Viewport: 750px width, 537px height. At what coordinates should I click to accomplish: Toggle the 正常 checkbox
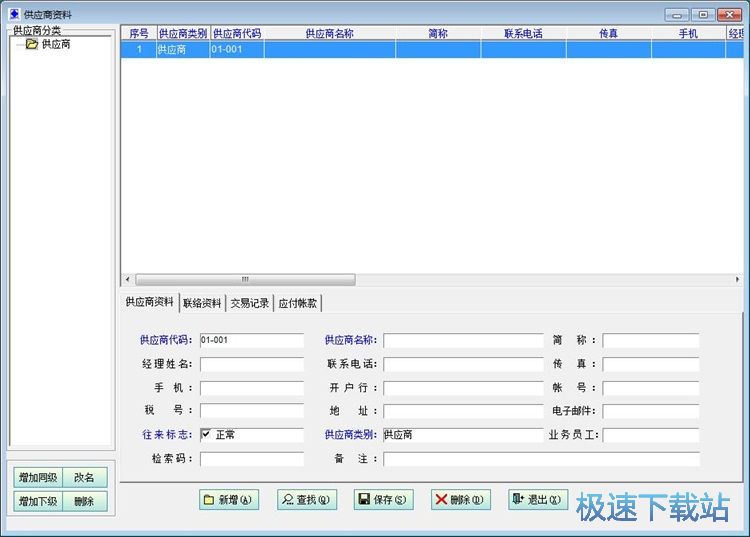pyautogui.click(x=206, y=434)
